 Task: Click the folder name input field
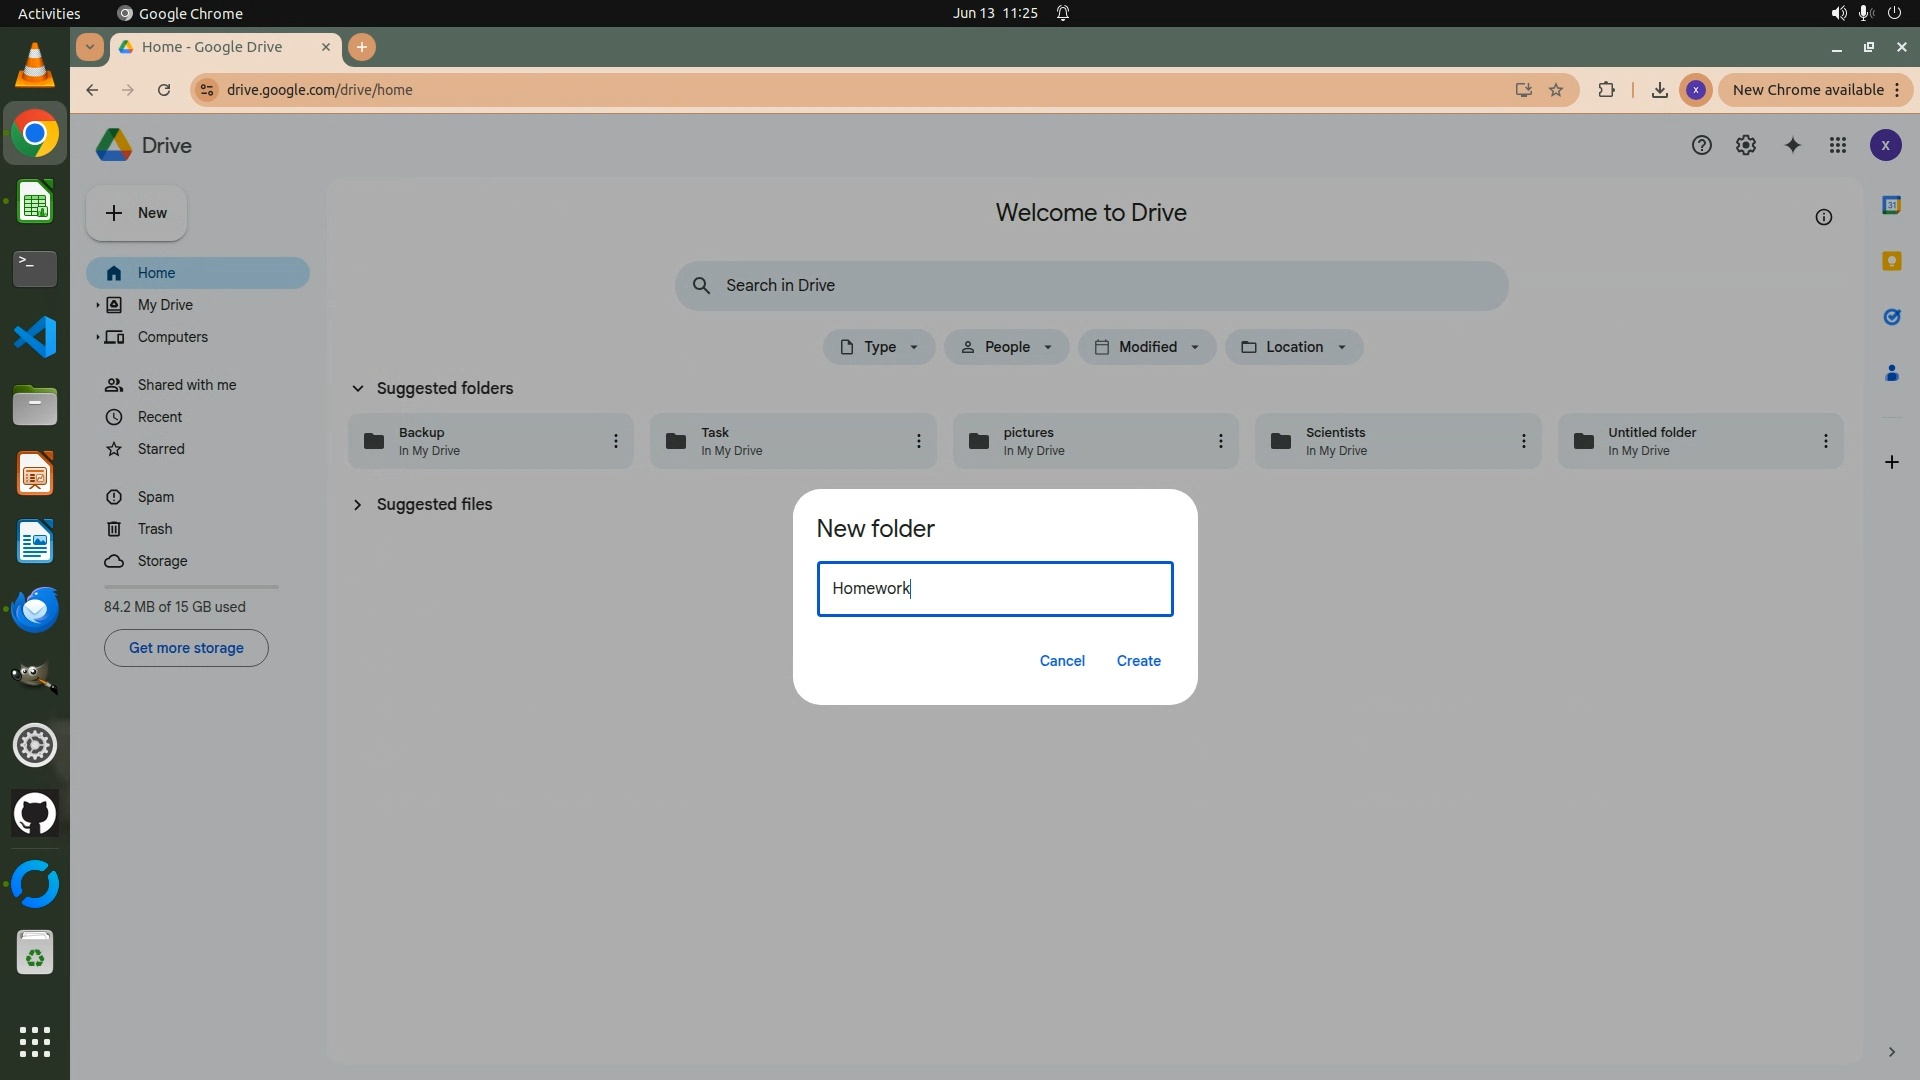994,589
